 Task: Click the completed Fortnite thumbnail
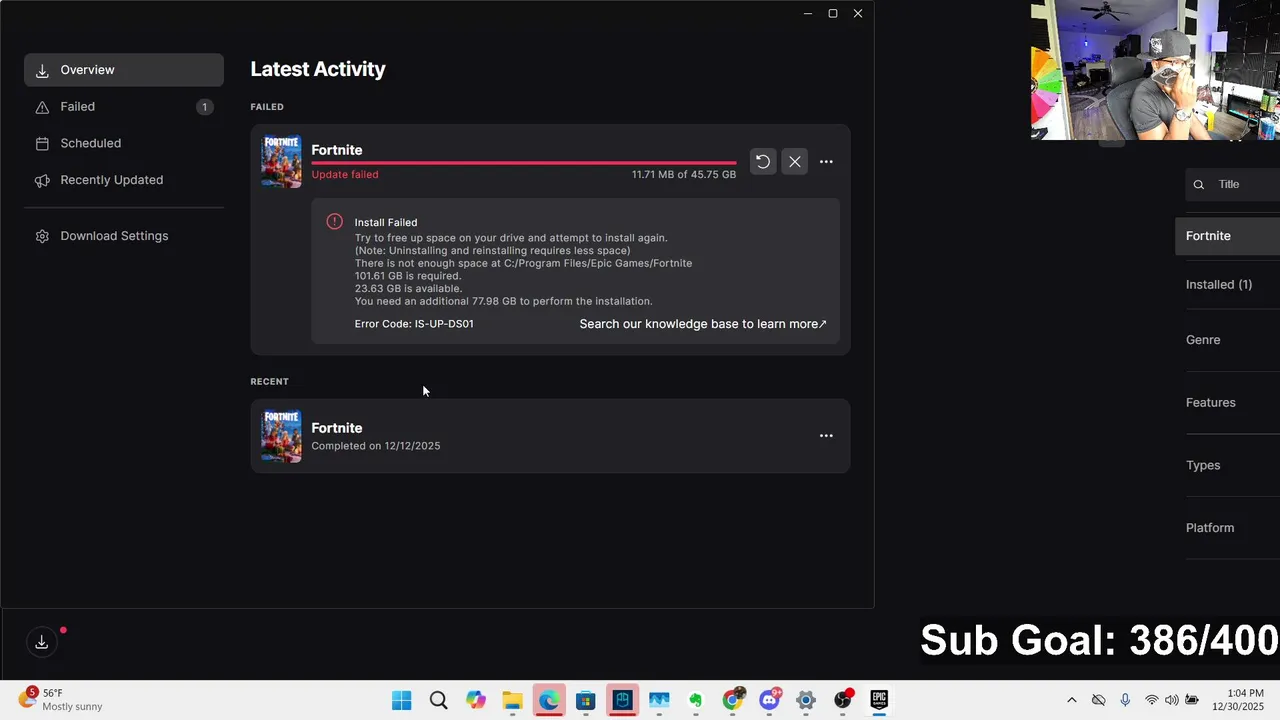(281, 436)
